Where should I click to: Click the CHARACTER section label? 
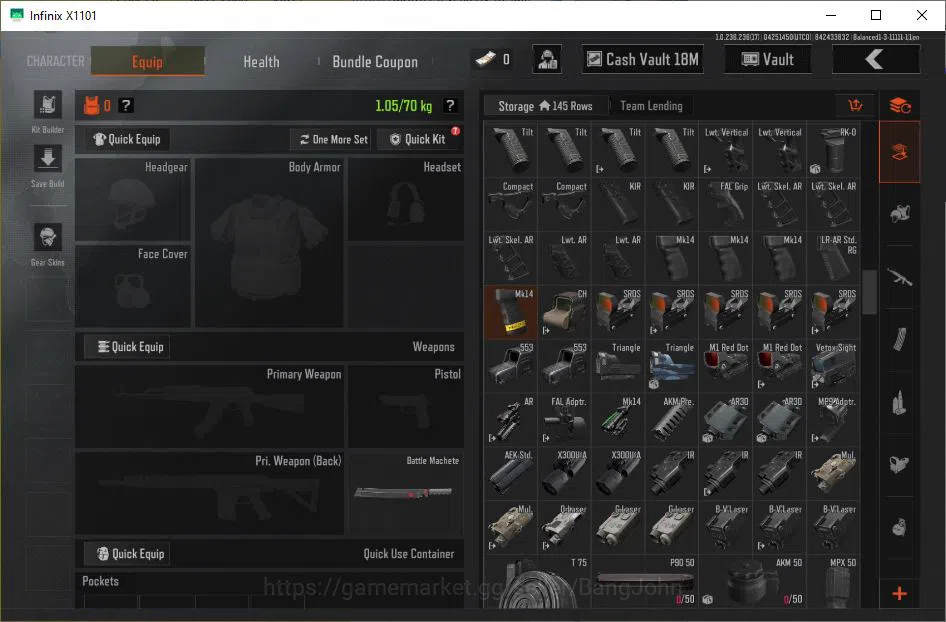pos(56,62)
